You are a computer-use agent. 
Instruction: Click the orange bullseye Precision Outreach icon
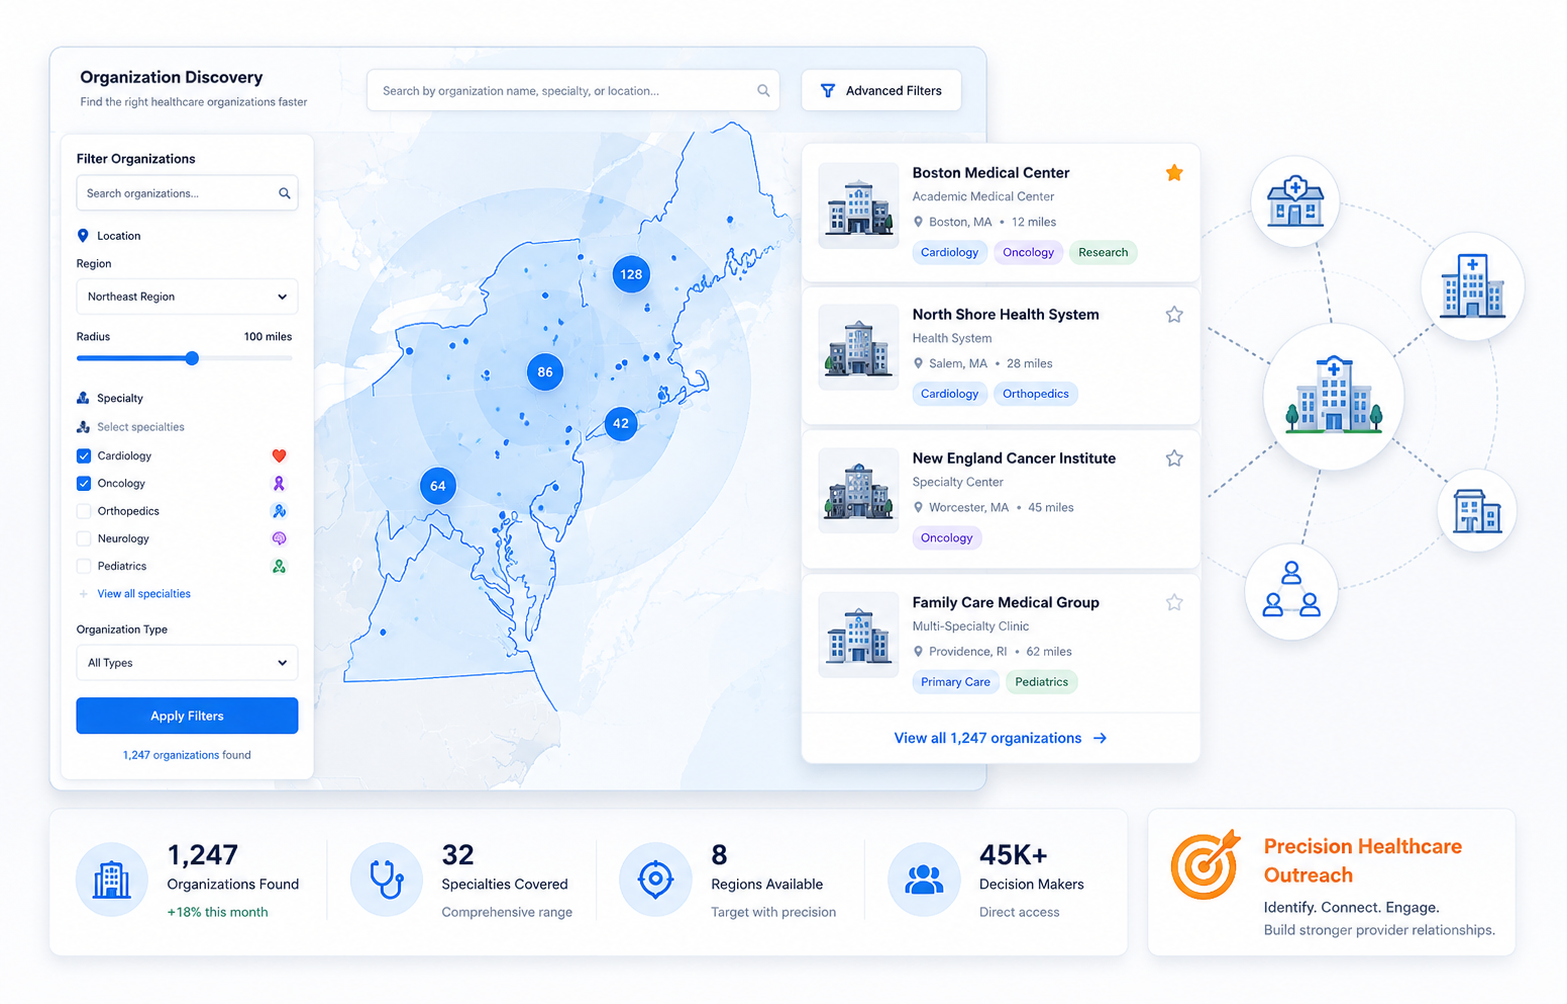point(1205,864)
